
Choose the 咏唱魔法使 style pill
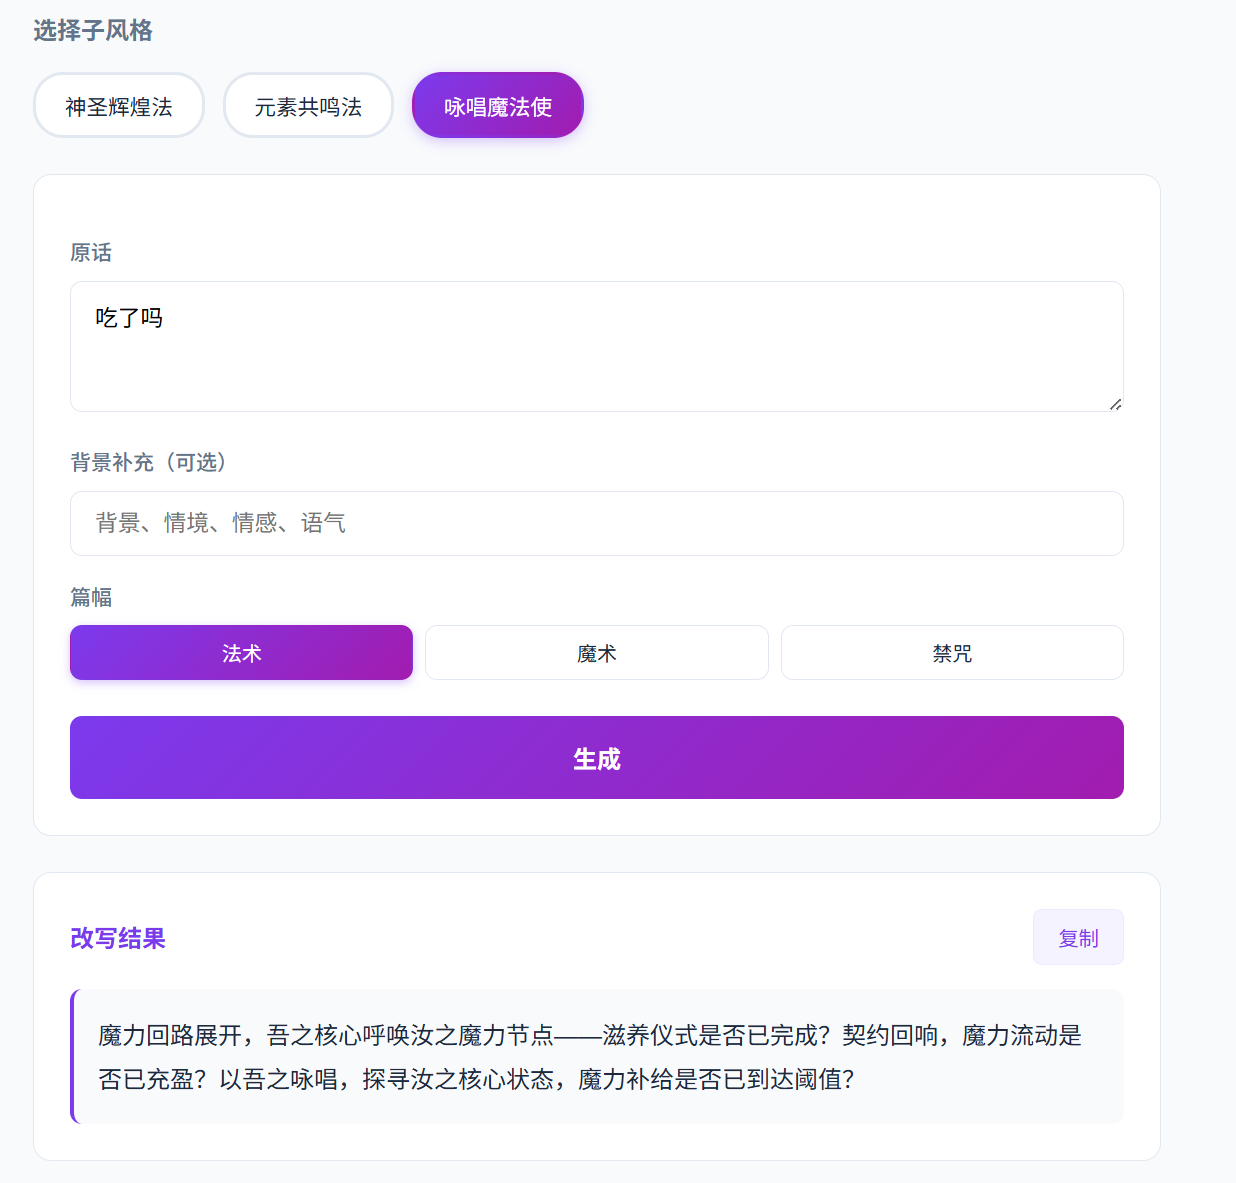tap(498, 105)
